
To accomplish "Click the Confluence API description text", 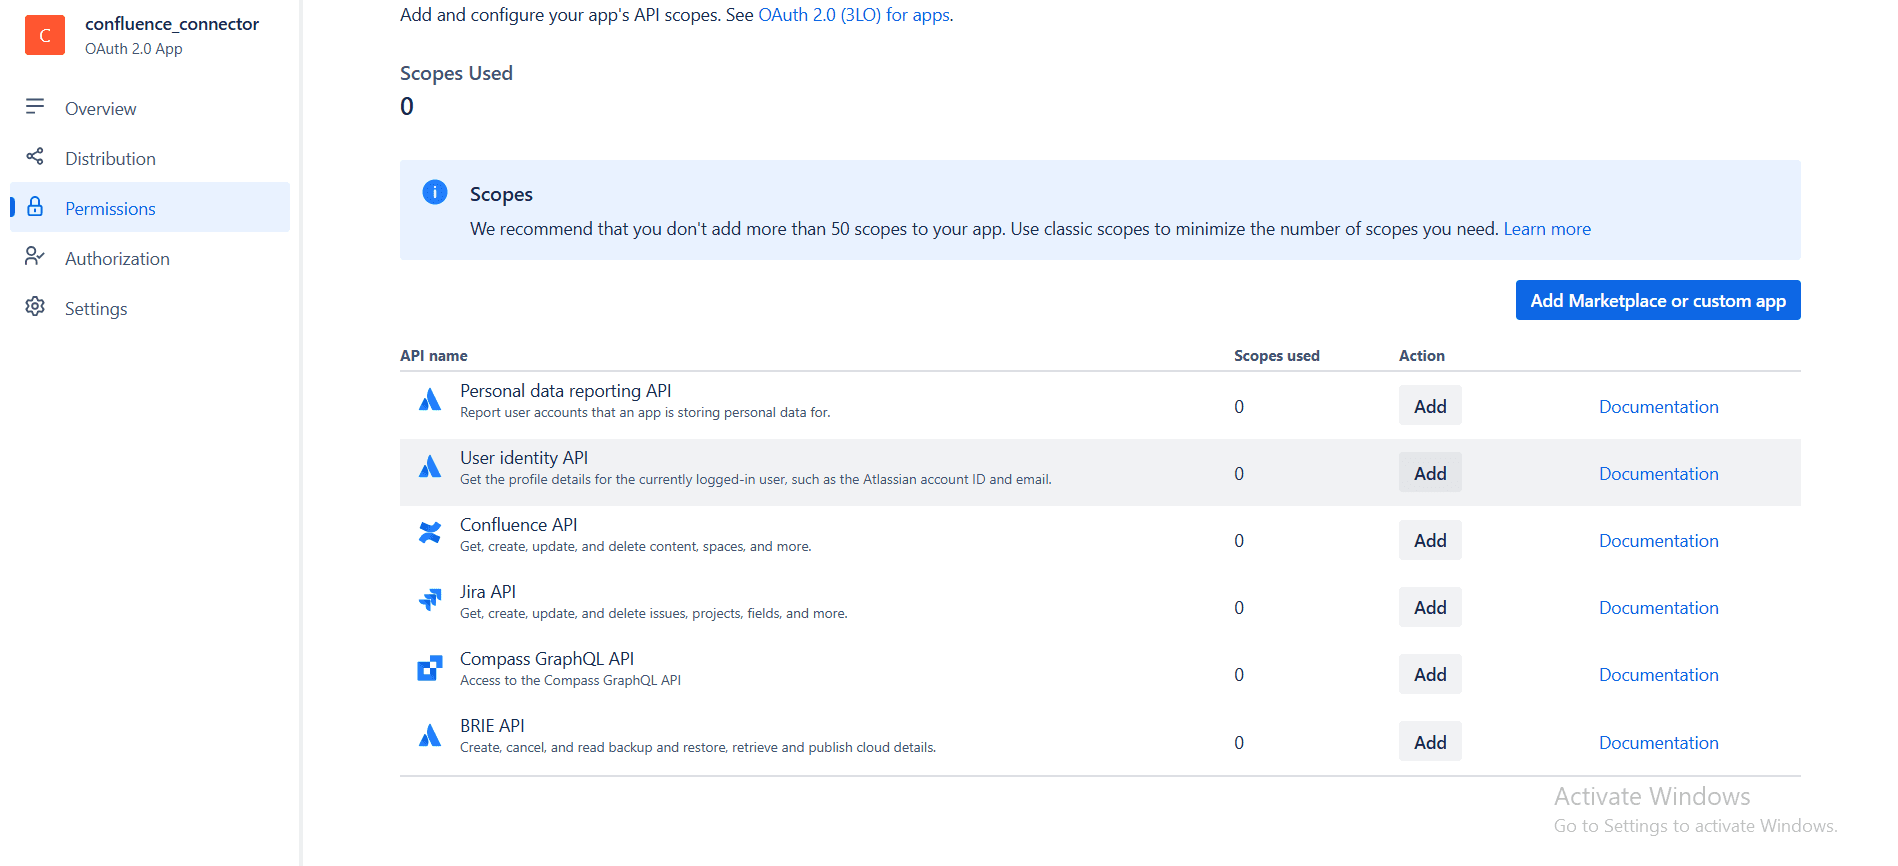I will (x=635, y=547).
